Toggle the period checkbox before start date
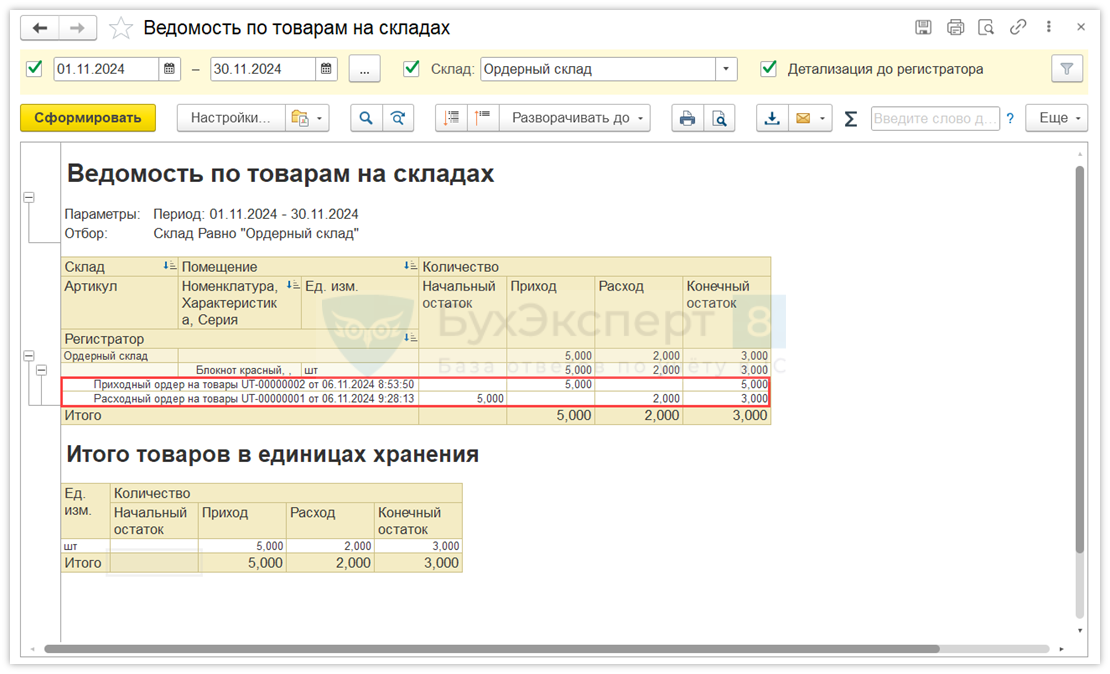This screenshot has width=1110, height=674. pyautogui.click(x=35, y=69)
